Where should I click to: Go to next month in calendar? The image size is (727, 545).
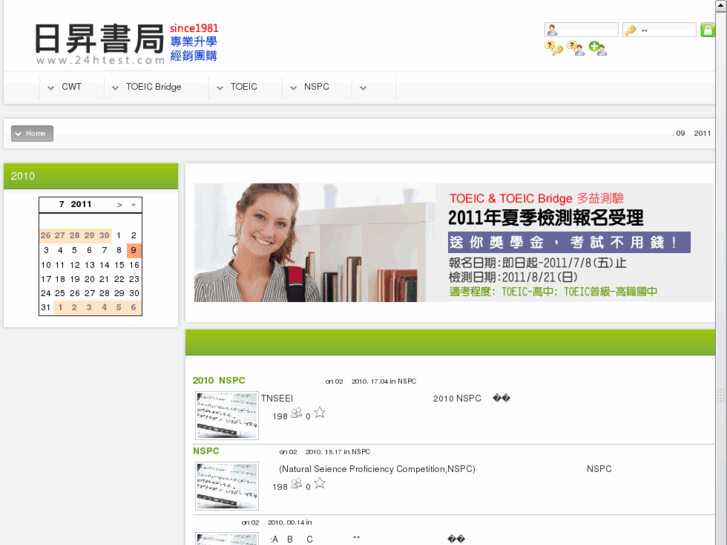point(120,205)
